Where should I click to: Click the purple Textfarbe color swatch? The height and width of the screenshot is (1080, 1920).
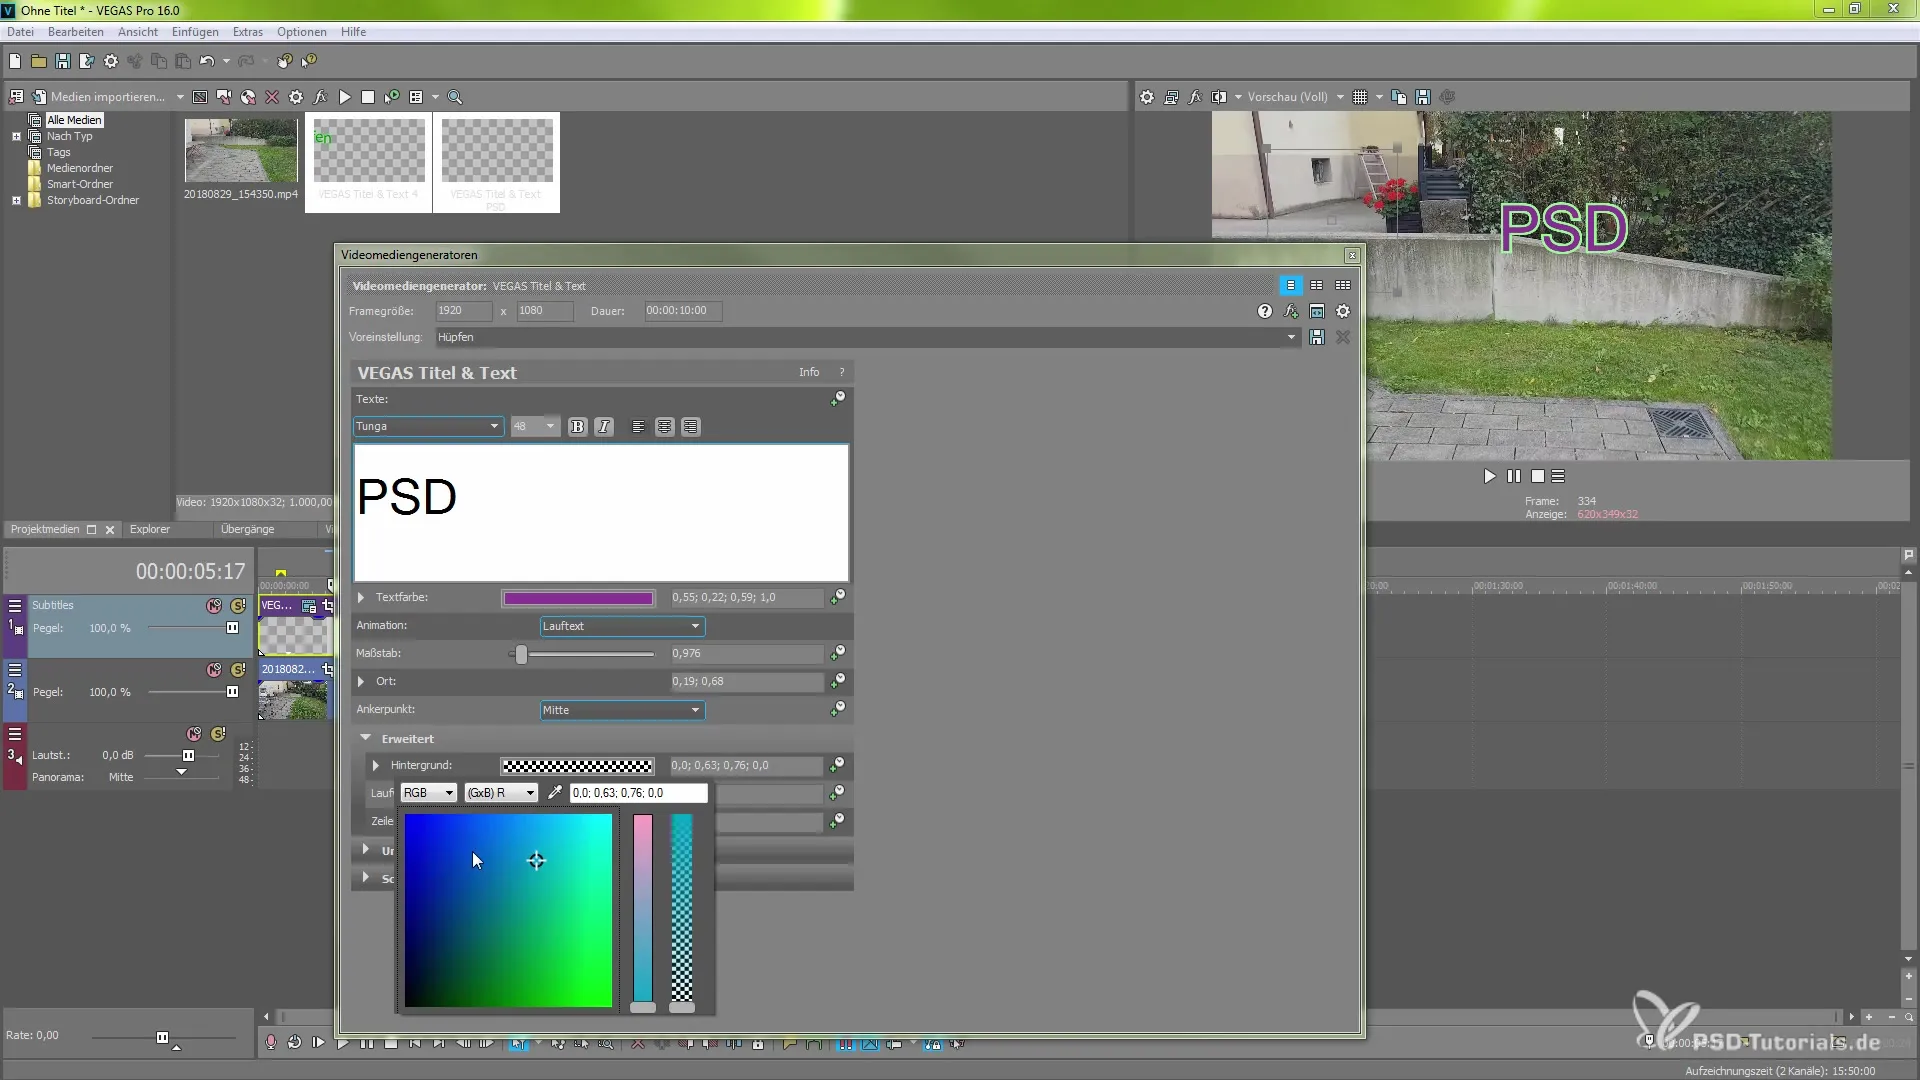(x=578, y=598)
